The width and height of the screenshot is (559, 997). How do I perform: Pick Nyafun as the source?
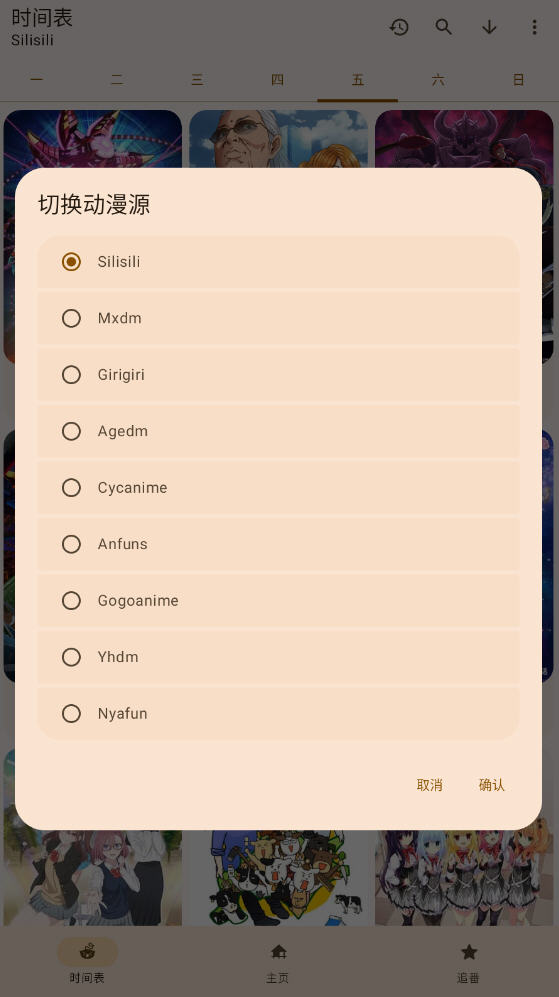279,713
